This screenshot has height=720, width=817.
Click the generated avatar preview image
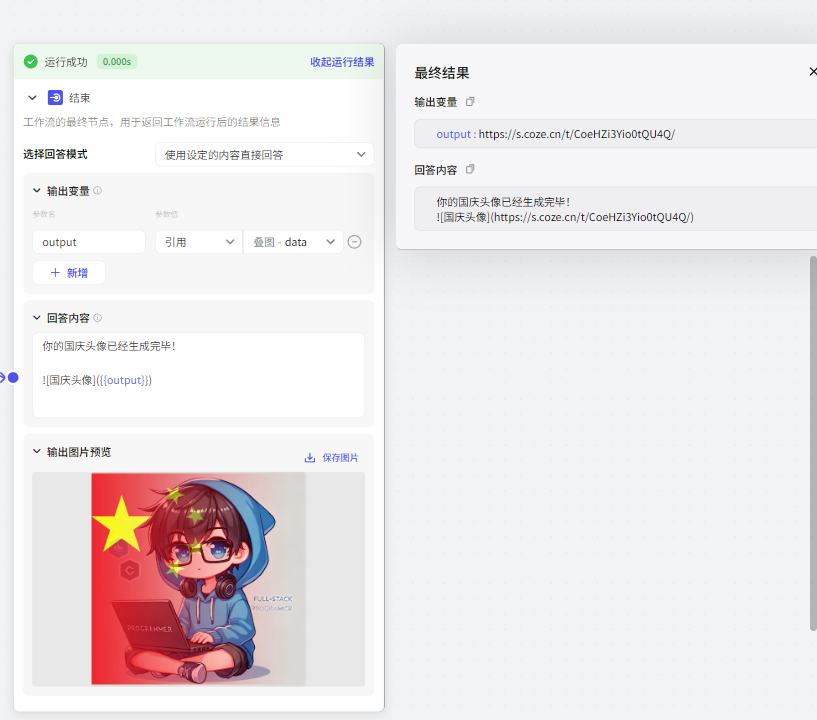(199, 579)
